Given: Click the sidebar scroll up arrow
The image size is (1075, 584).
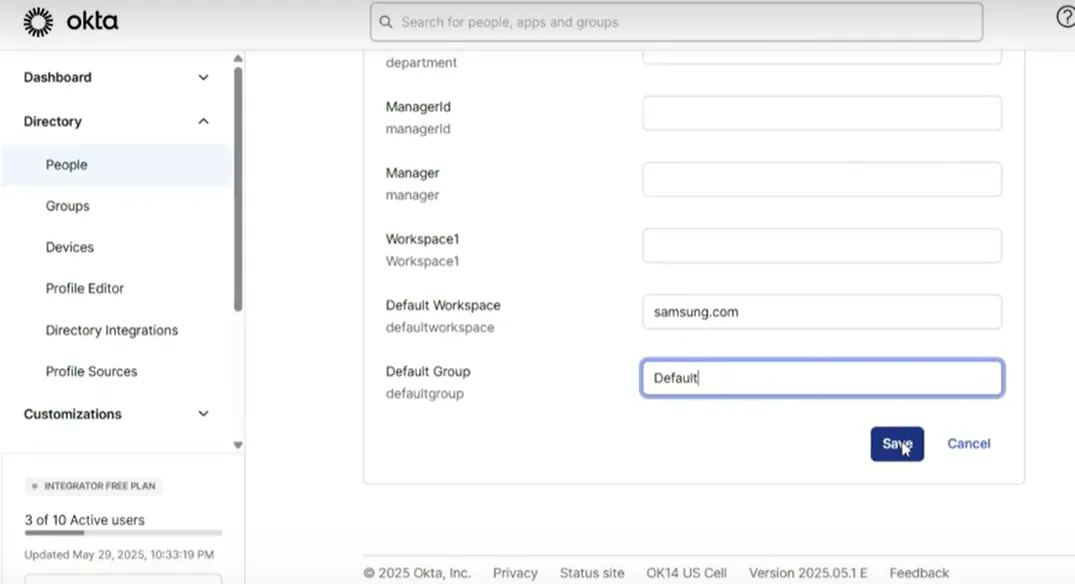Looking at the screenshot, I should click(238, 58).
